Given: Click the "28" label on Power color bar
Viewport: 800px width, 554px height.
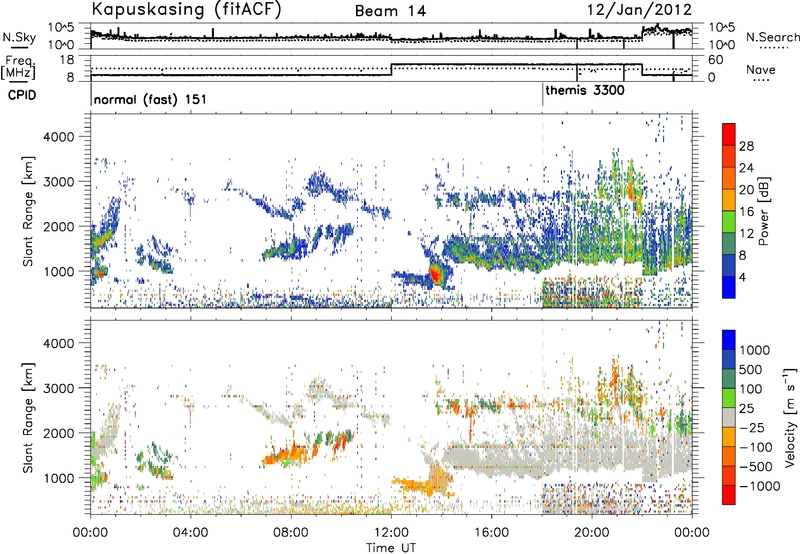Looking at the screenshot, I should (746, 146).
